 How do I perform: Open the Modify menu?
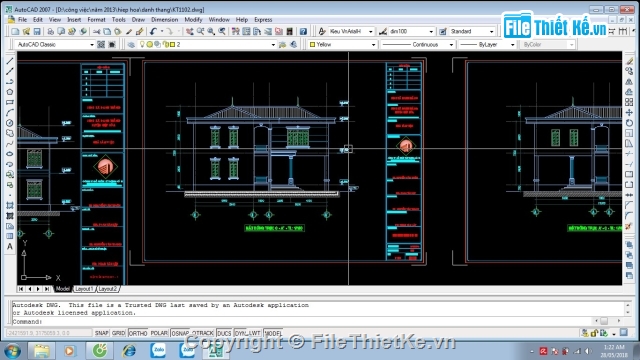pos(193,20)
